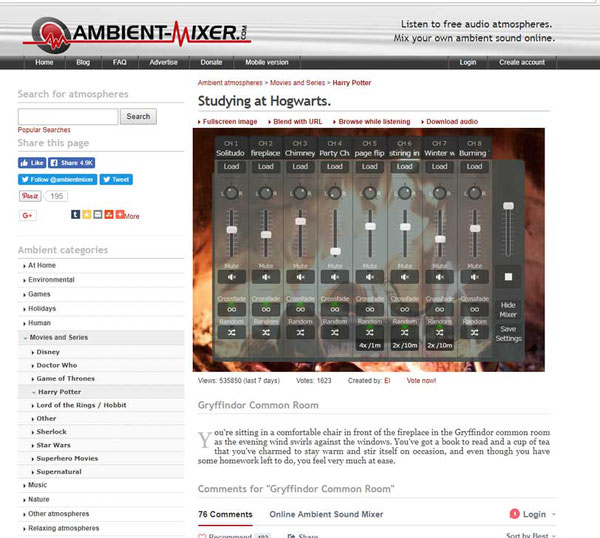This screenshot has width=600, height=538.
Task: Open the FAQ menu item
Action: (120, 62)
